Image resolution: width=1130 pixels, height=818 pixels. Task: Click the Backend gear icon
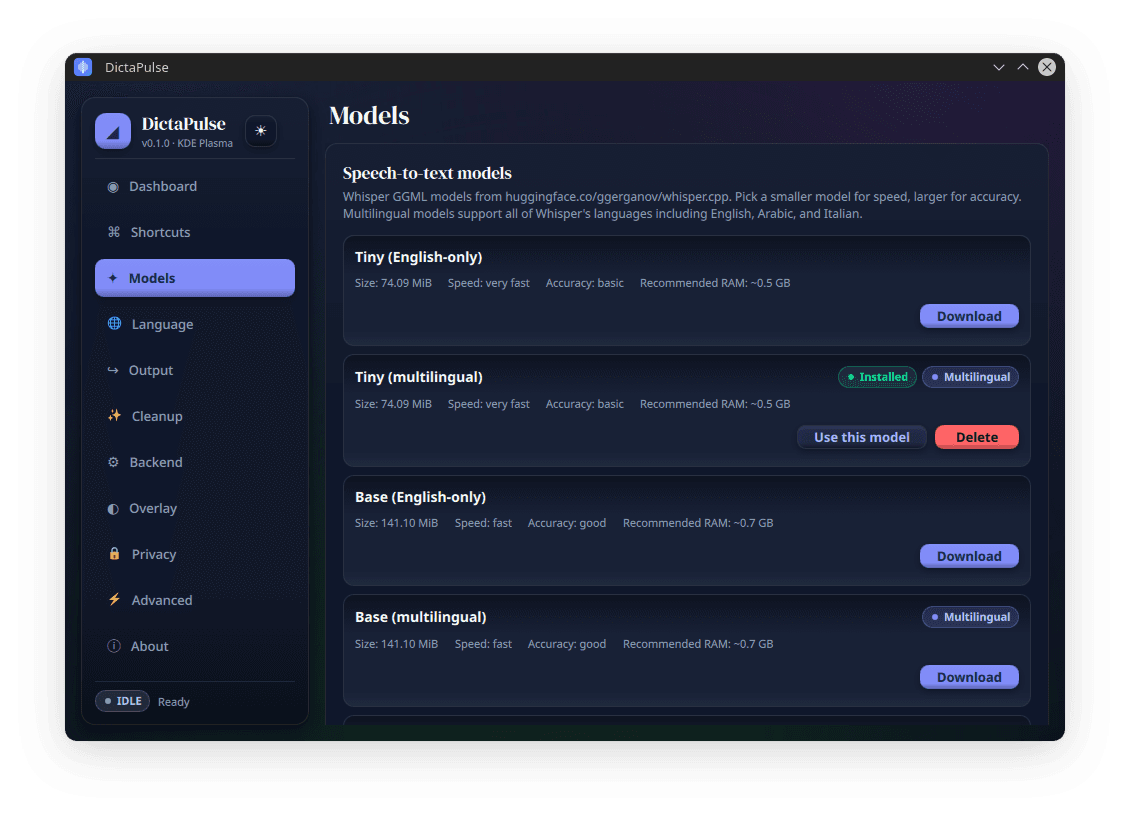[113, 462]
